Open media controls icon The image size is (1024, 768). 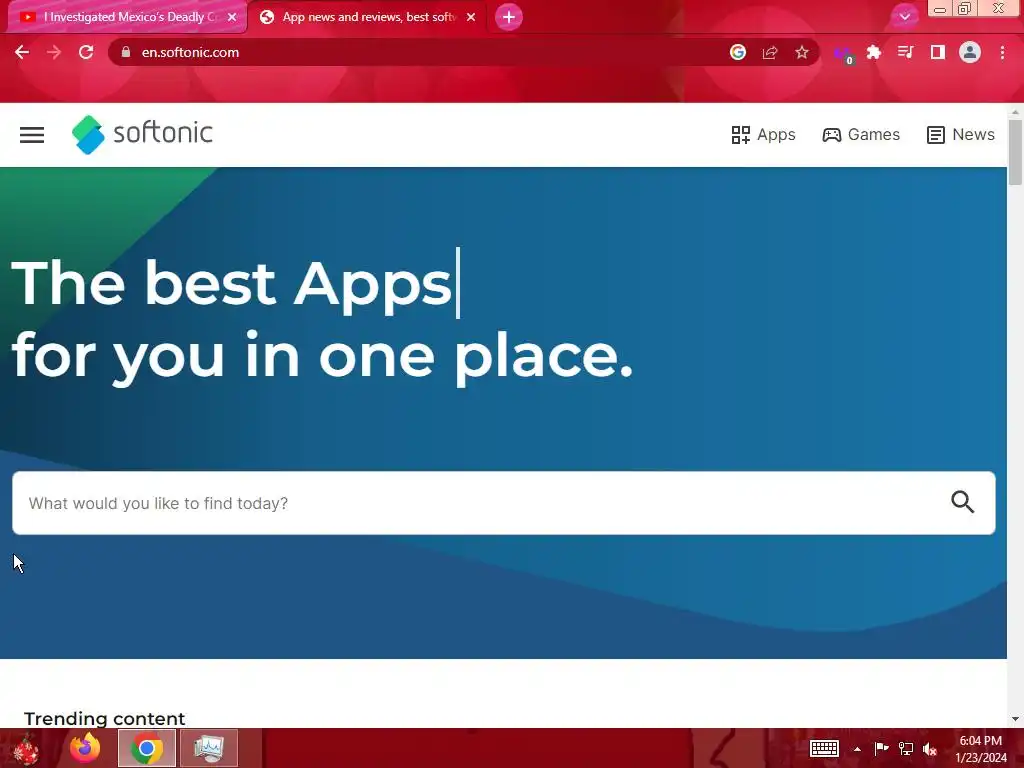[905, 52]
